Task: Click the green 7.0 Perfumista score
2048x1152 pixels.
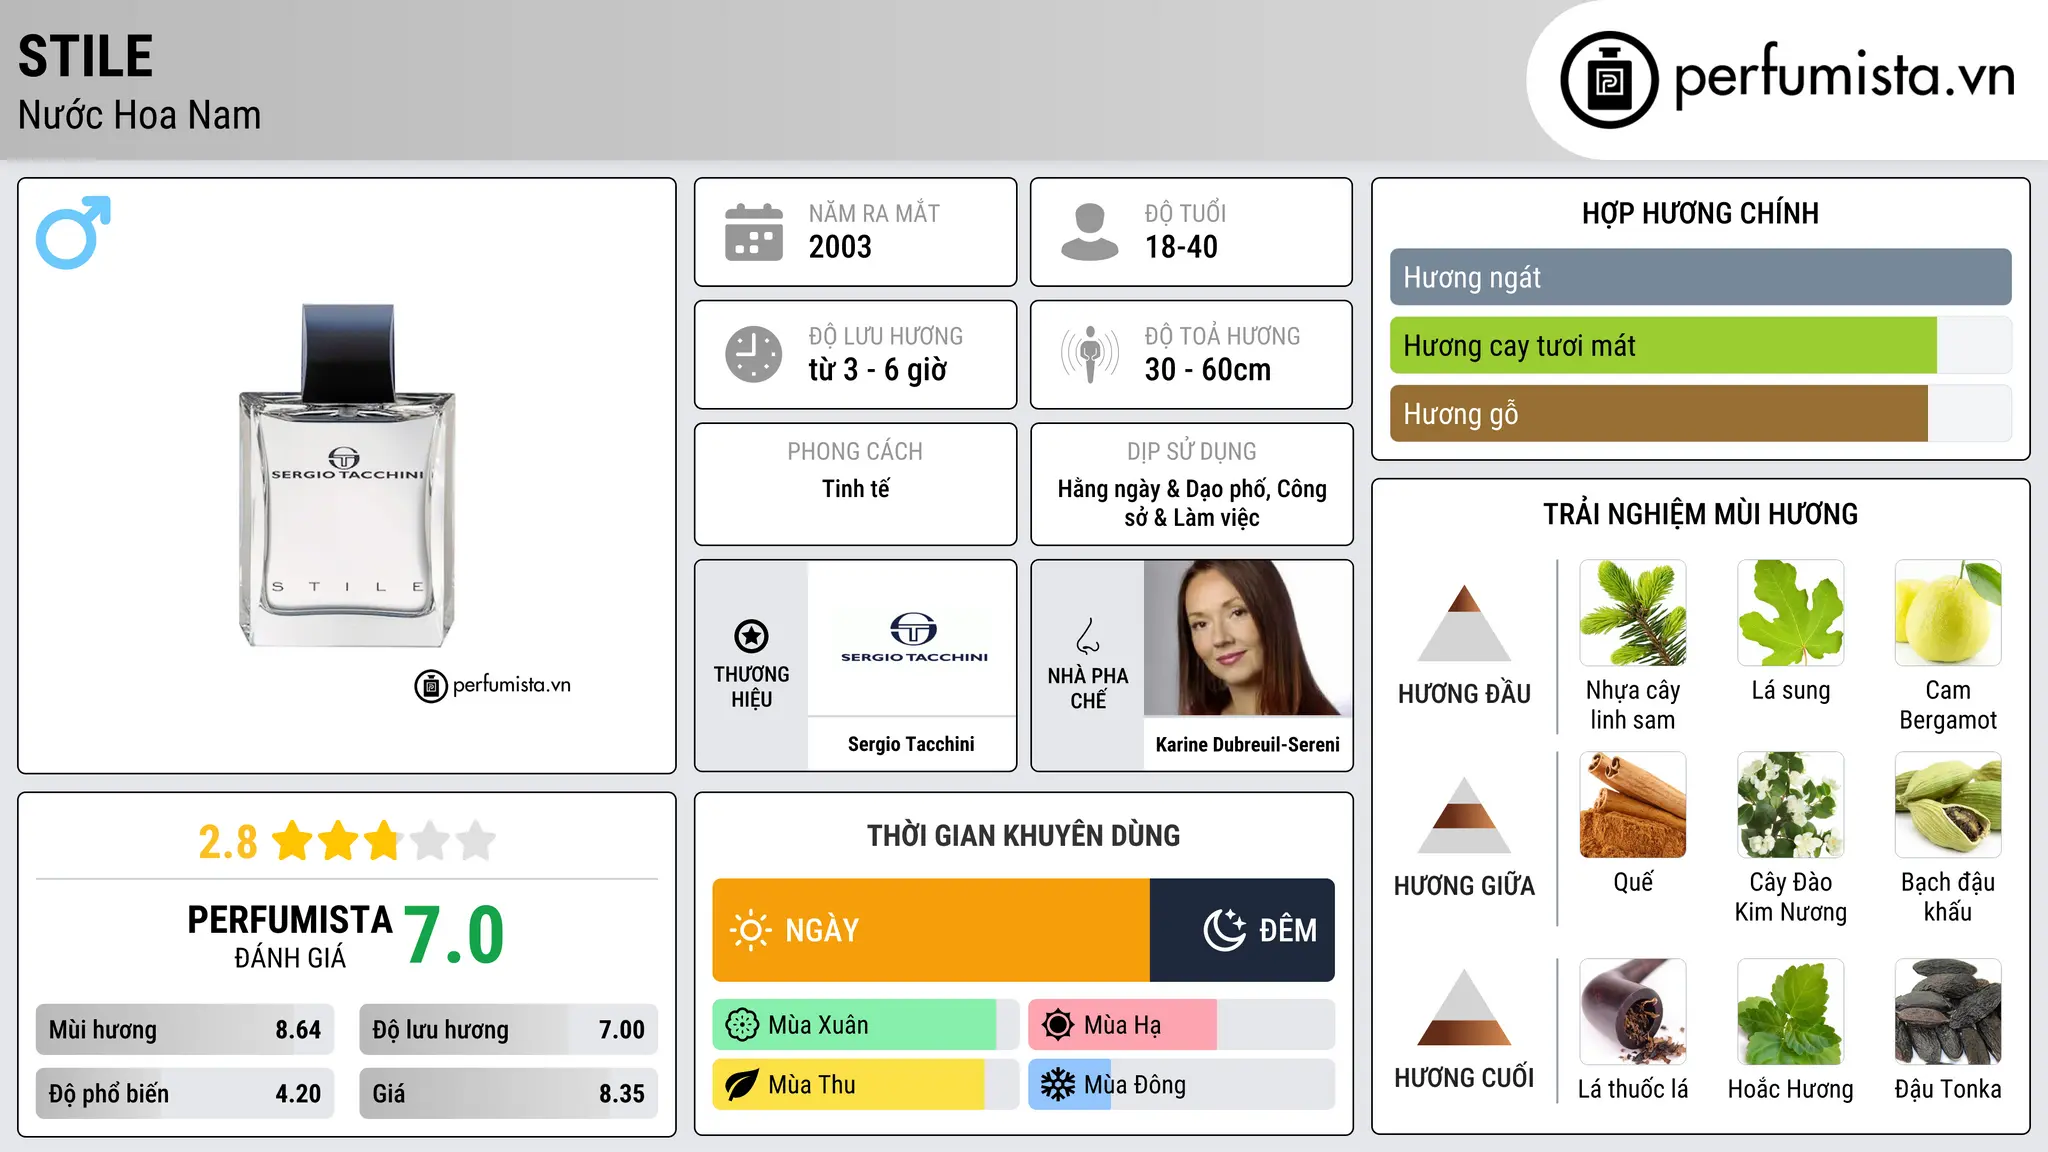Action: click(454, 935)
